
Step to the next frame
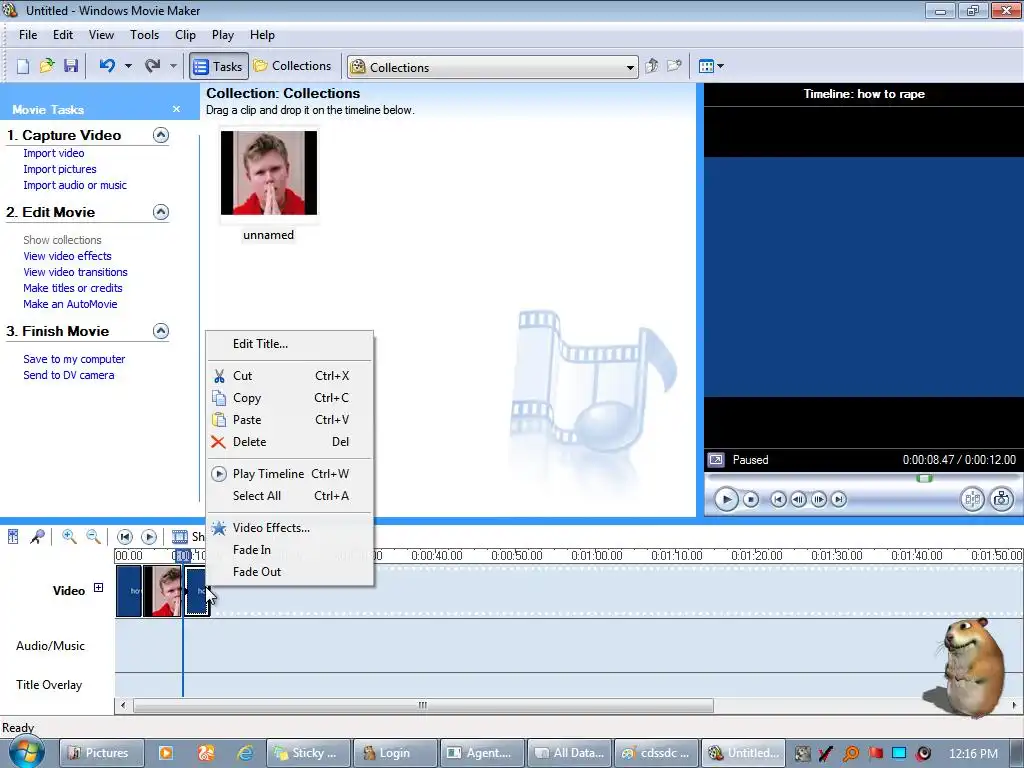(818, 500)
